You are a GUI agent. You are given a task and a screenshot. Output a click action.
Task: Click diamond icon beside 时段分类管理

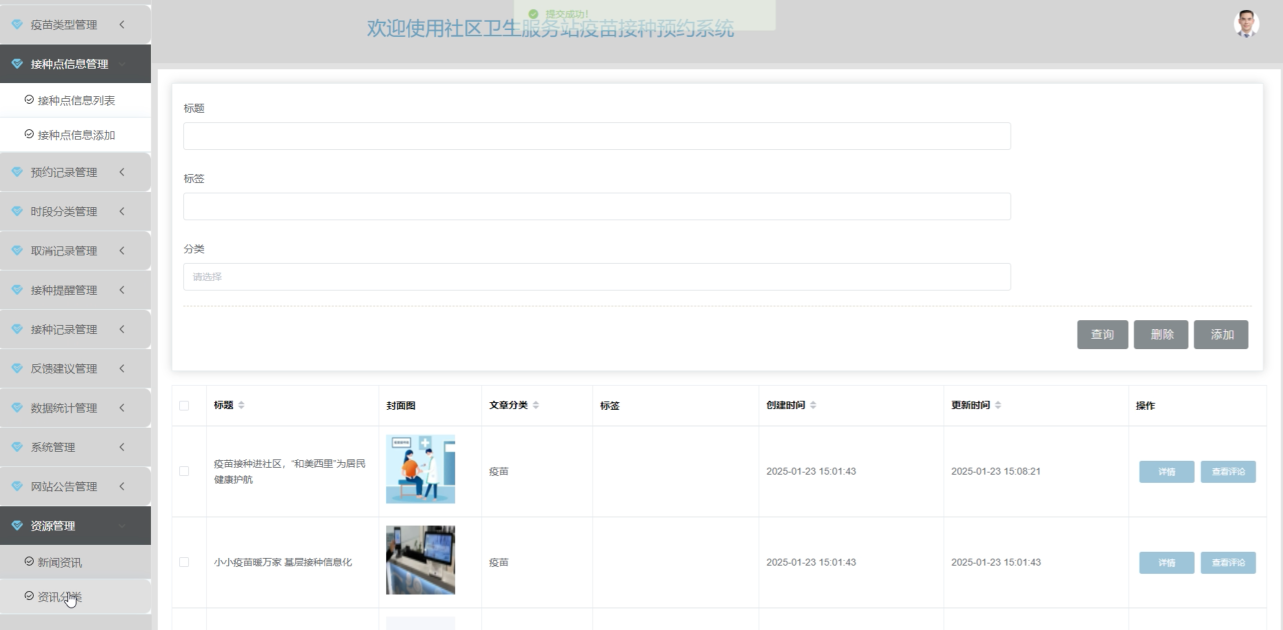[17, 211]
